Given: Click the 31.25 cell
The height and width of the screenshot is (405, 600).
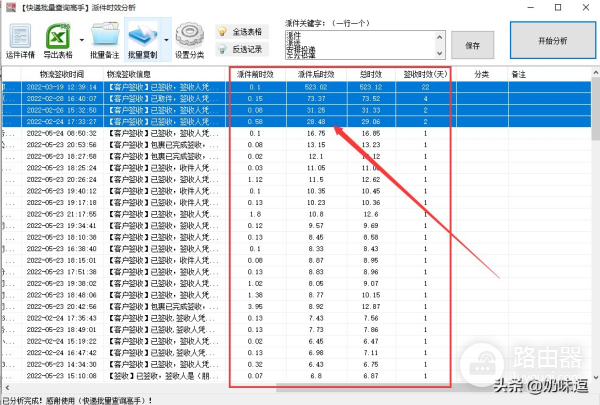Looking at the screenshot, I should point(316,110).
